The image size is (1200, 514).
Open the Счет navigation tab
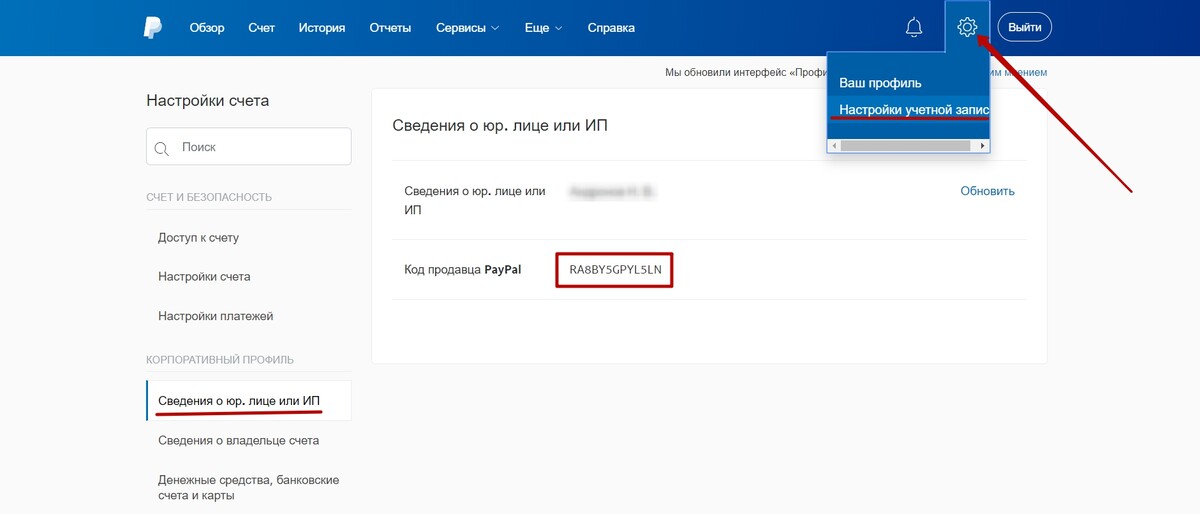tap(262, 28)
